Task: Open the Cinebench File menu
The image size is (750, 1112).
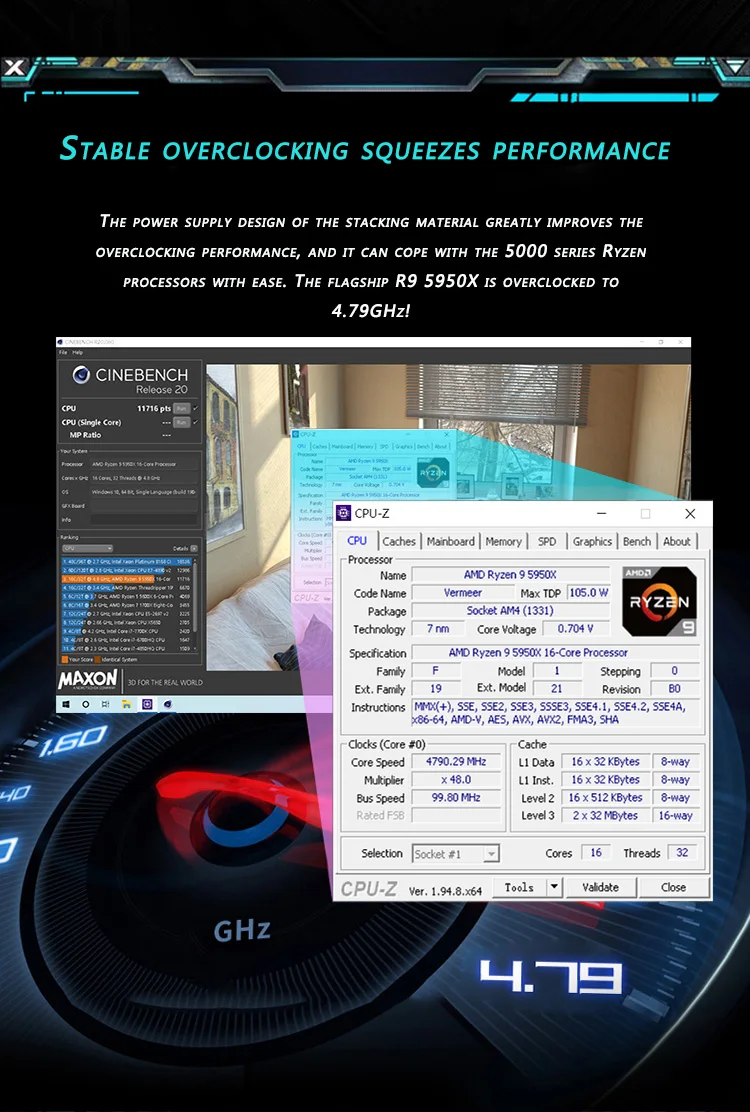Action: point(63,352)
